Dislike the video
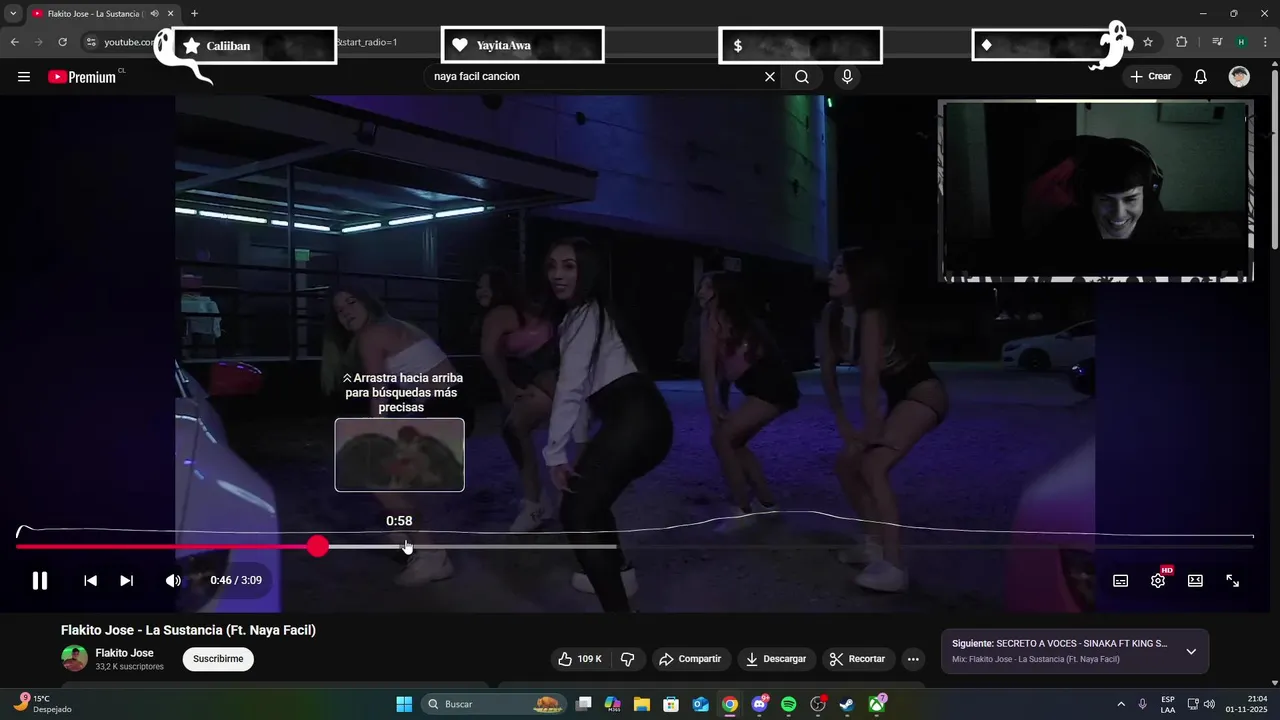Viewport: 1280px width, 720px height. click(x=628, y=659)
